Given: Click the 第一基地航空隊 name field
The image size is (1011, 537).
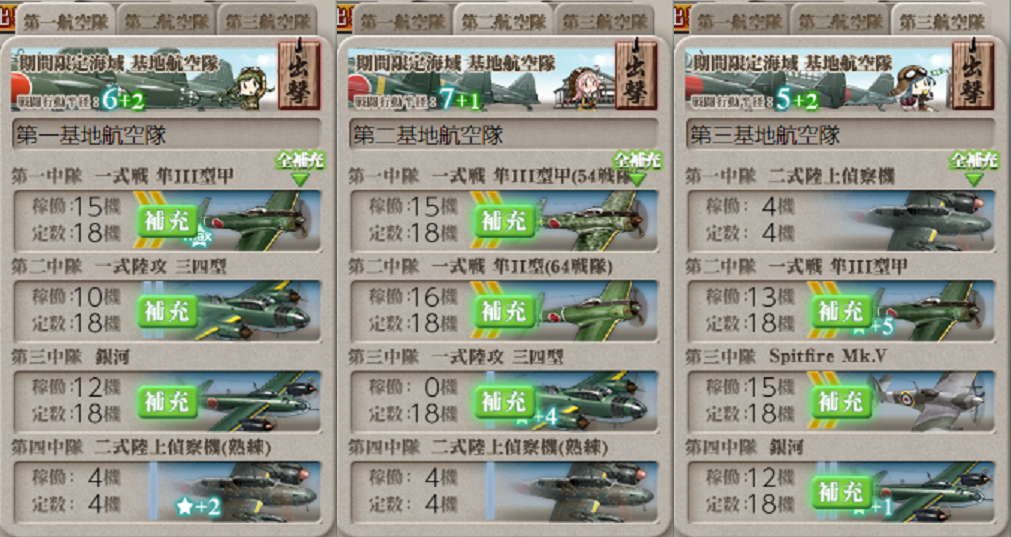Looking at the screenshot, I should (x=166, y=134).
